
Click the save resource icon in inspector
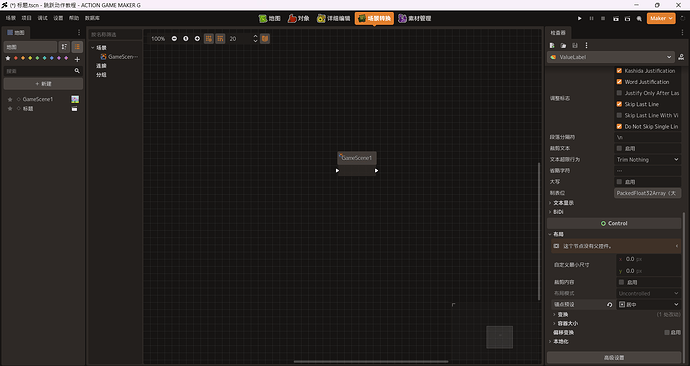(x=575, y=45)
